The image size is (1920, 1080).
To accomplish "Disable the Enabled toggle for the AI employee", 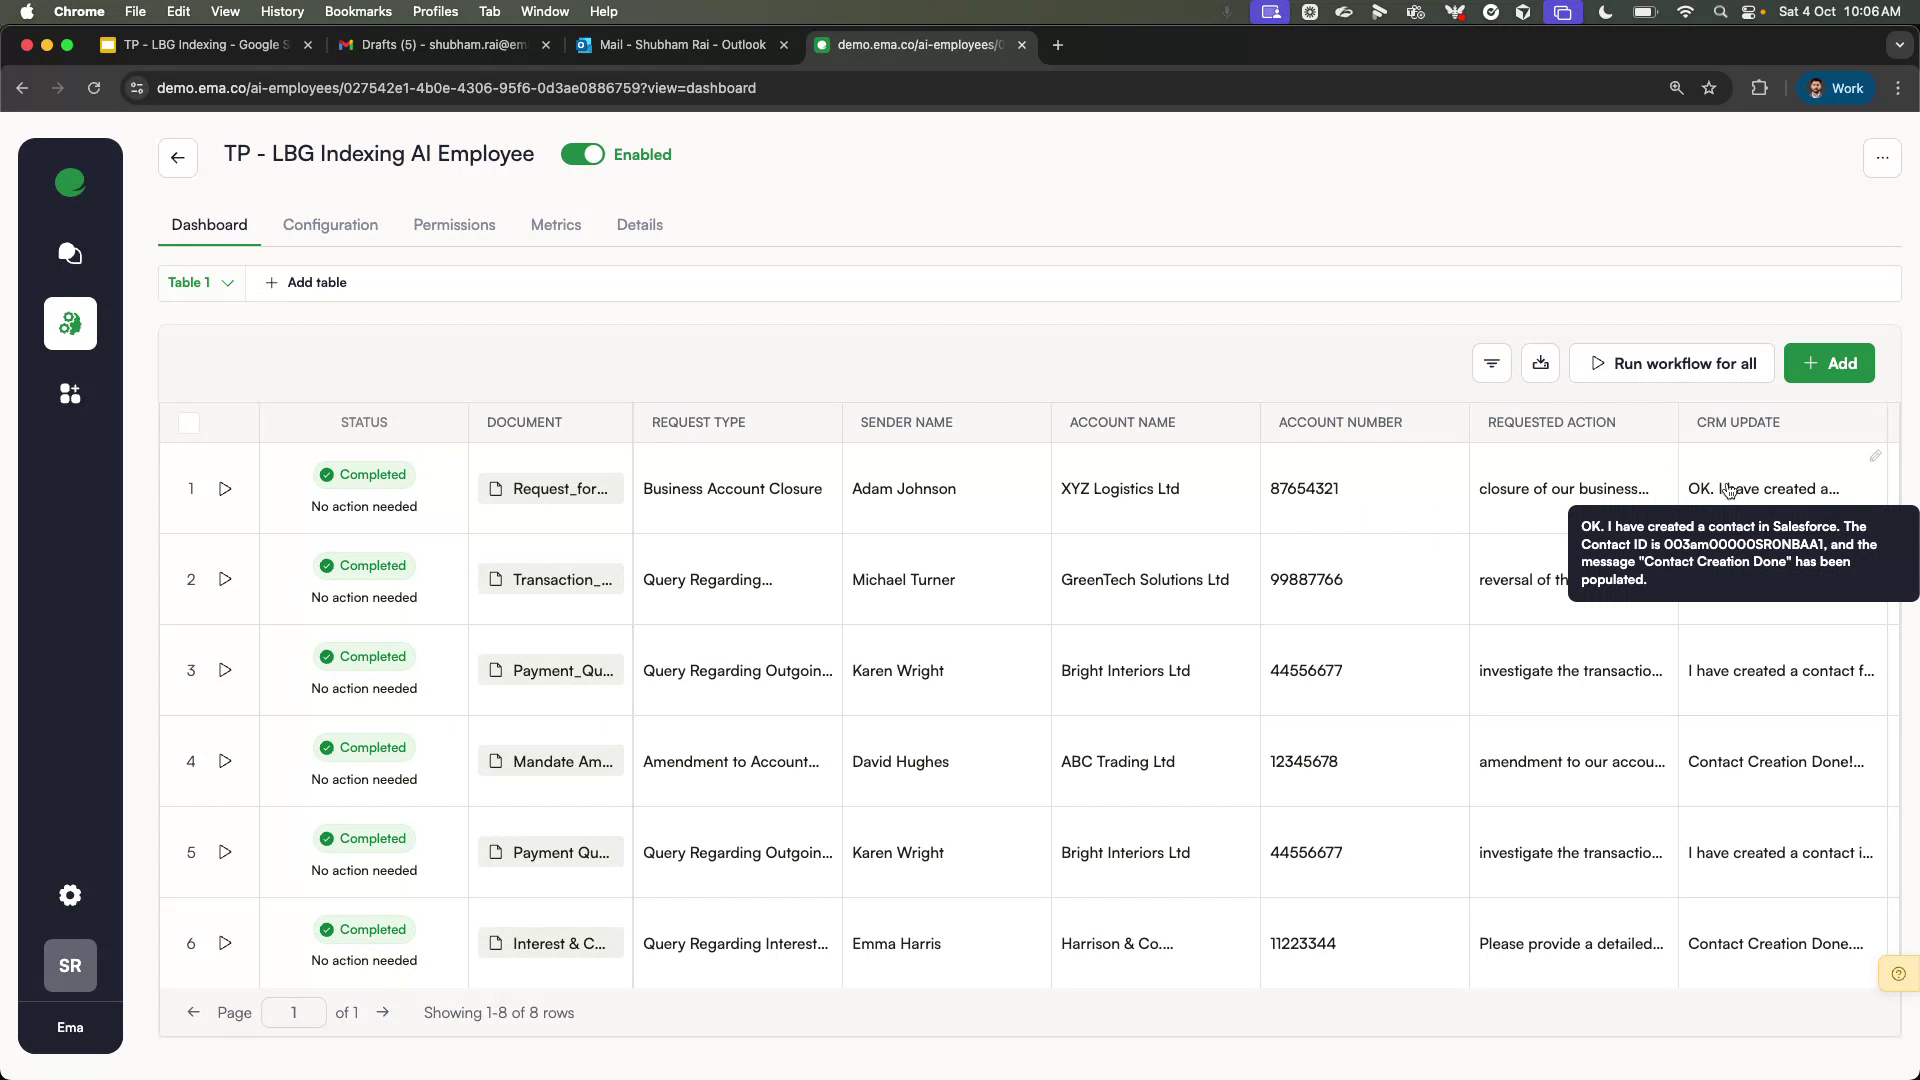I will (x=584, y=154).
